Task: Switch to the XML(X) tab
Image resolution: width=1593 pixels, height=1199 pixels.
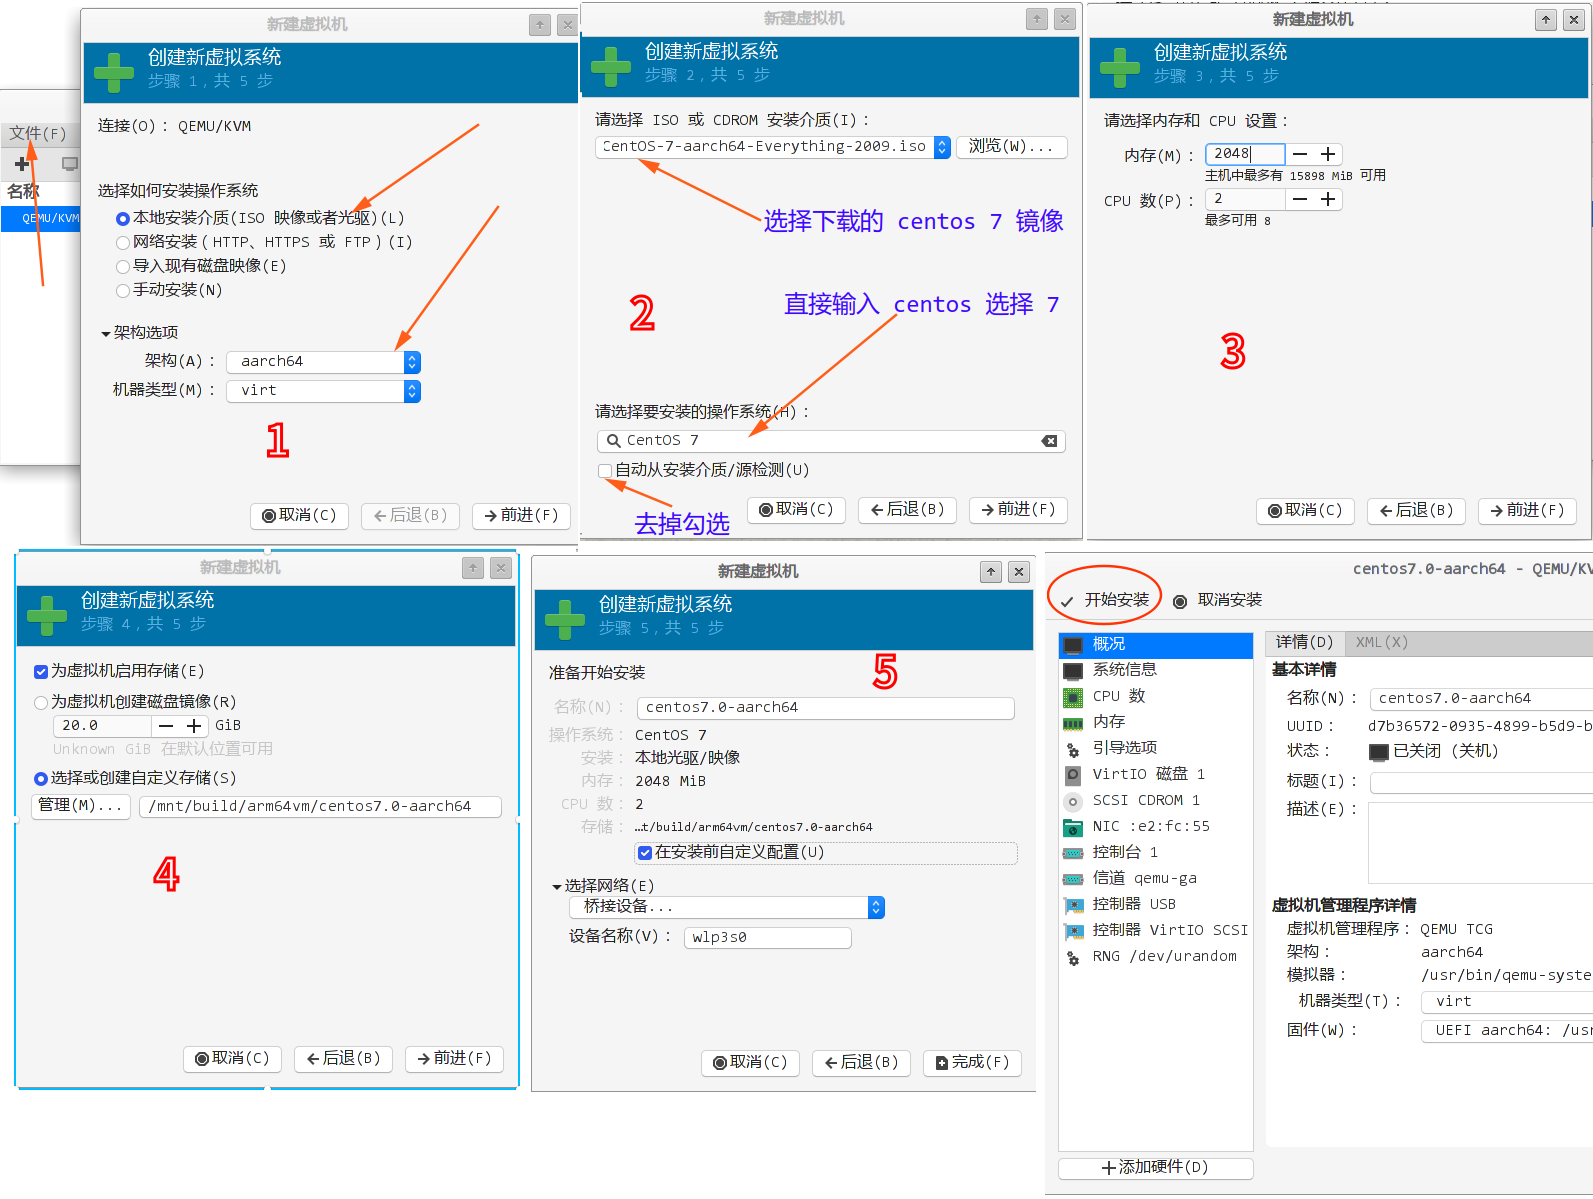Action: [1381, 642]
